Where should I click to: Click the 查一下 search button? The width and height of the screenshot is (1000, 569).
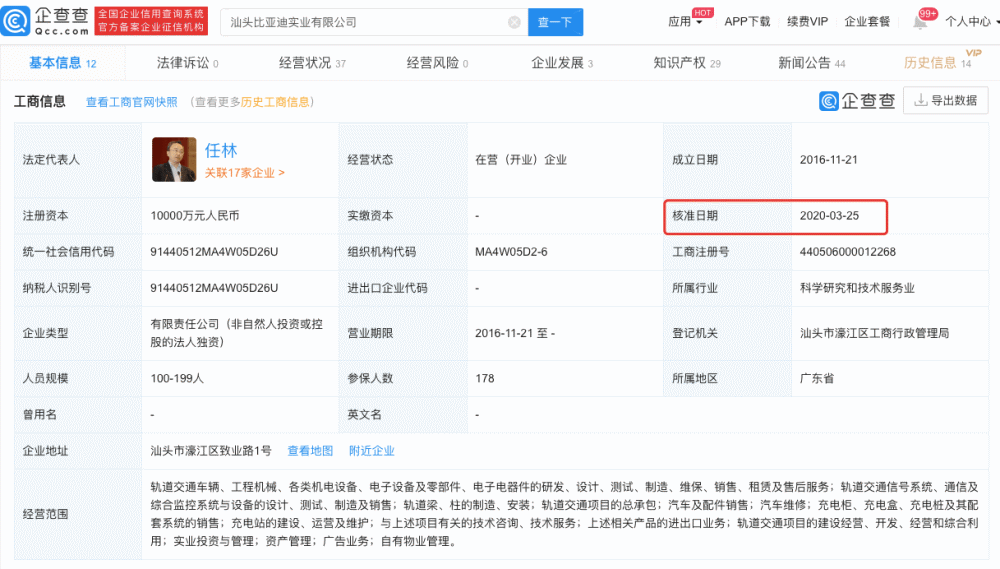pos(555,22)
